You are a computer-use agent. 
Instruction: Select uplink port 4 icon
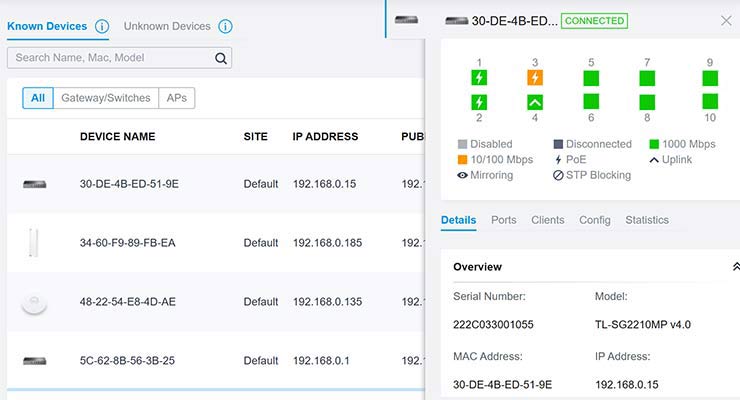pos(535,101)
